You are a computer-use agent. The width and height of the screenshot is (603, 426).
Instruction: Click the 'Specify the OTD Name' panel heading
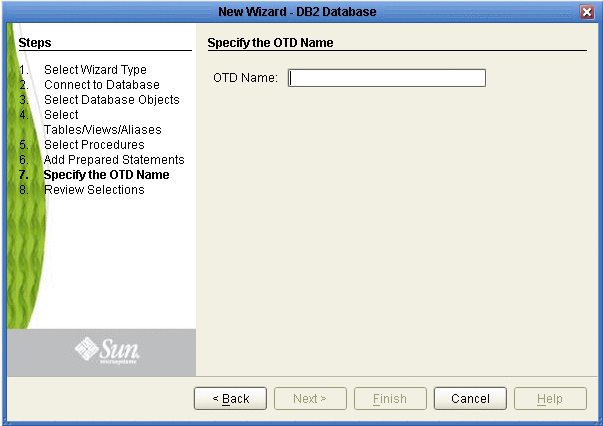coord(270,43)
